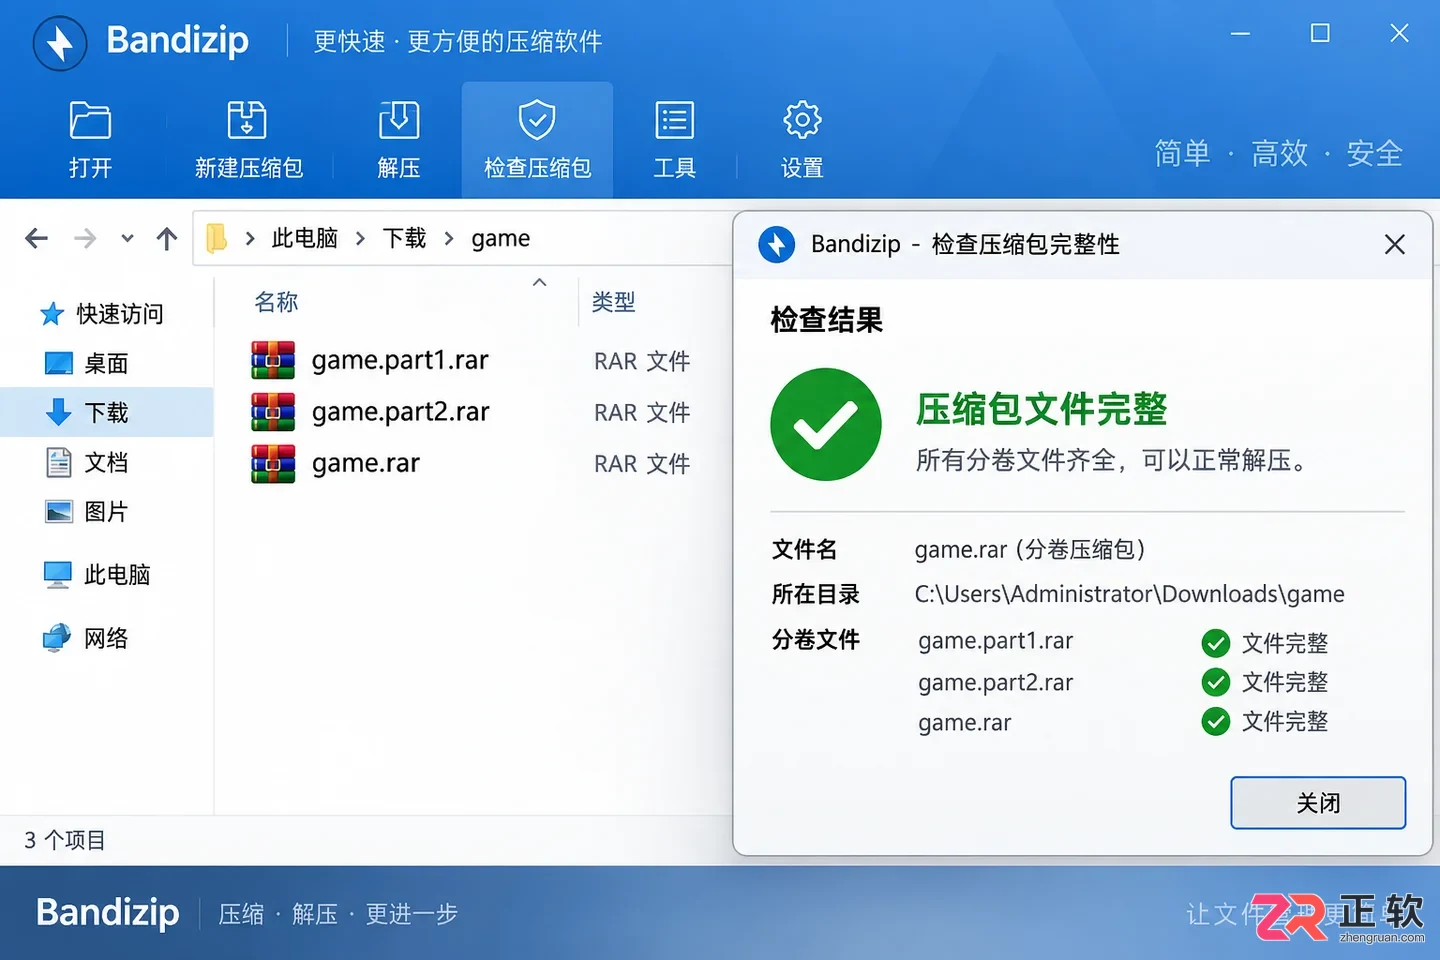1440x960 pixels.
Task: Select file name game.part1.rar in list
Action: point(400,360)
